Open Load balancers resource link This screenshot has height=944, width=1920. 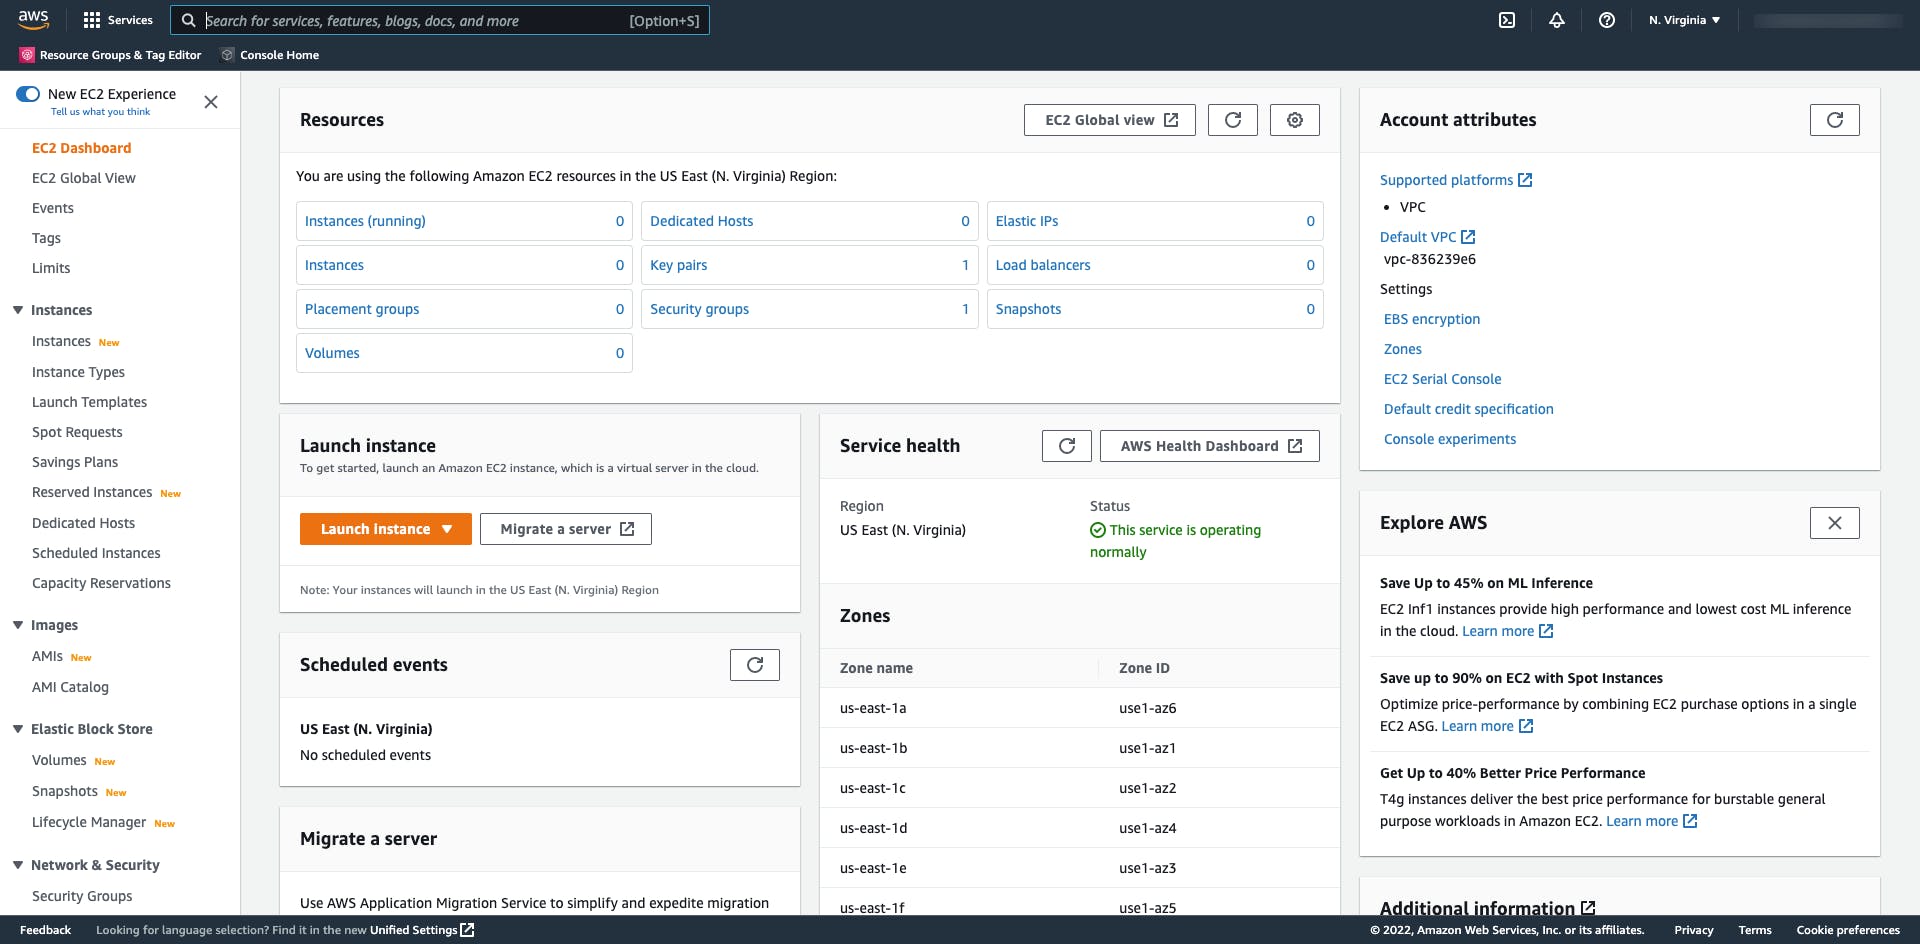(1043, 265)
